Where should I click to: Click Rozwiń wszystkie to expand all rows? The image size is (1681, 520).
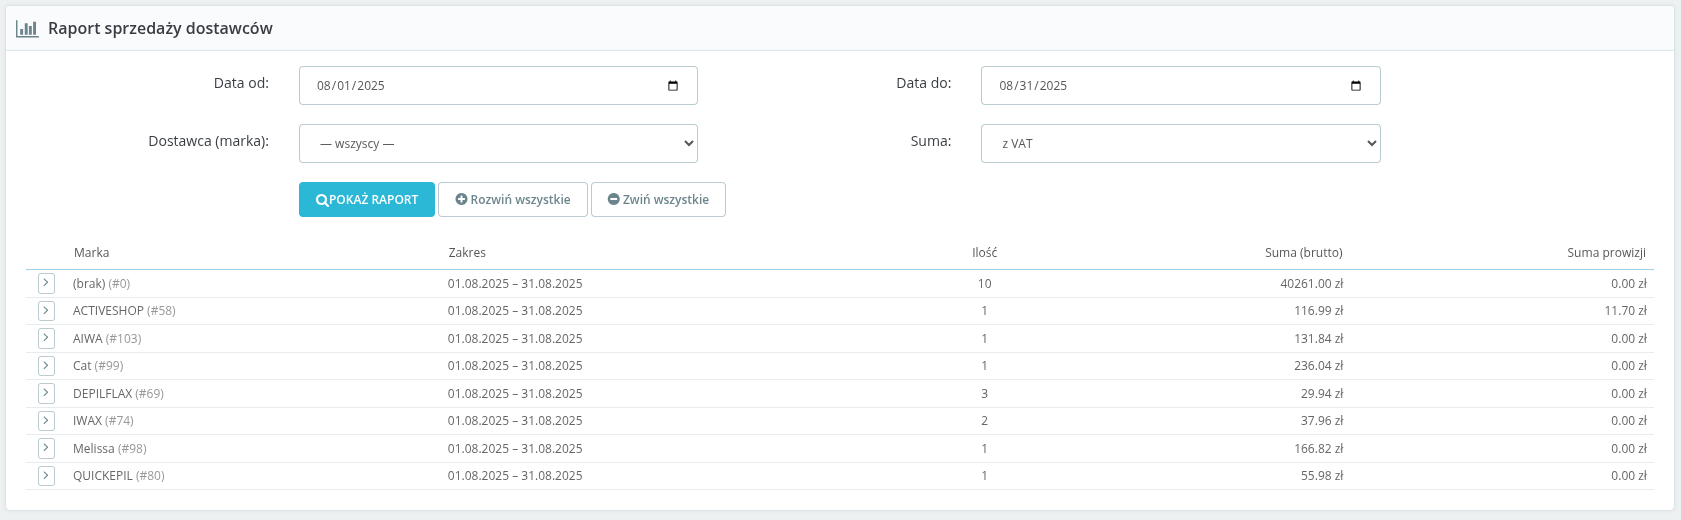coord(513,200)
